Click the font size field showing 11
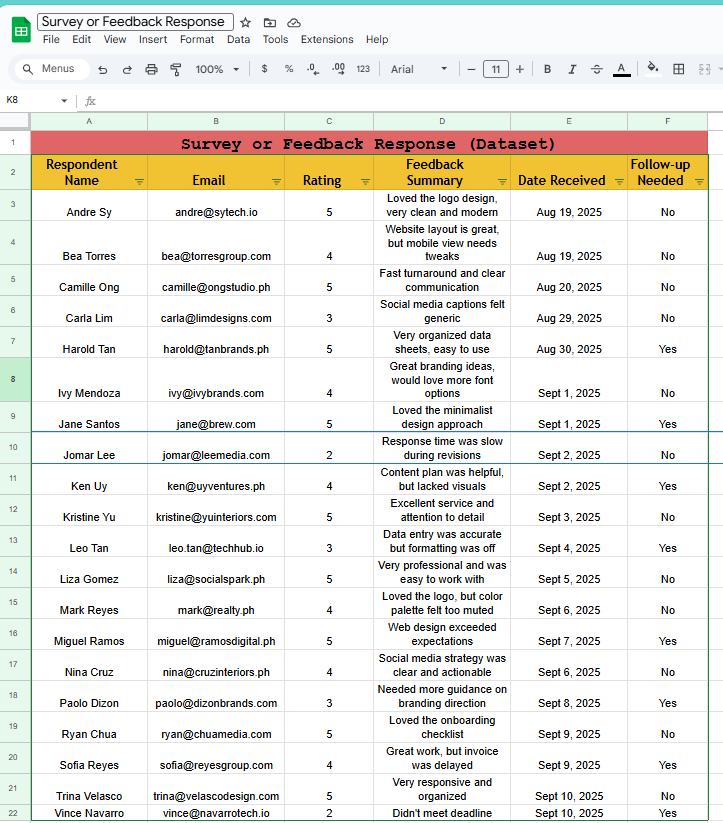 coord(496,69)
